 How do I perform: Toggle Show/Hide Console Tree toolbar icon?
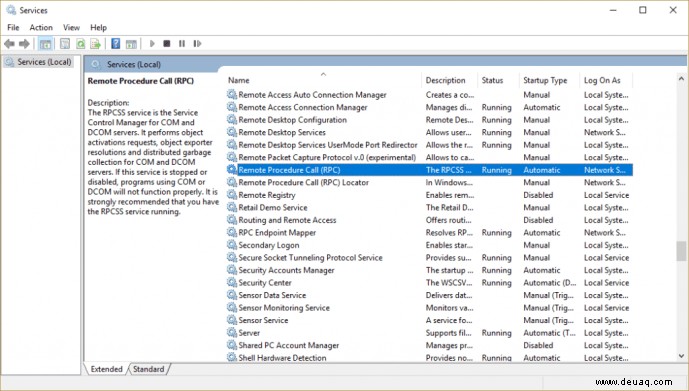[x=45, y=43]
